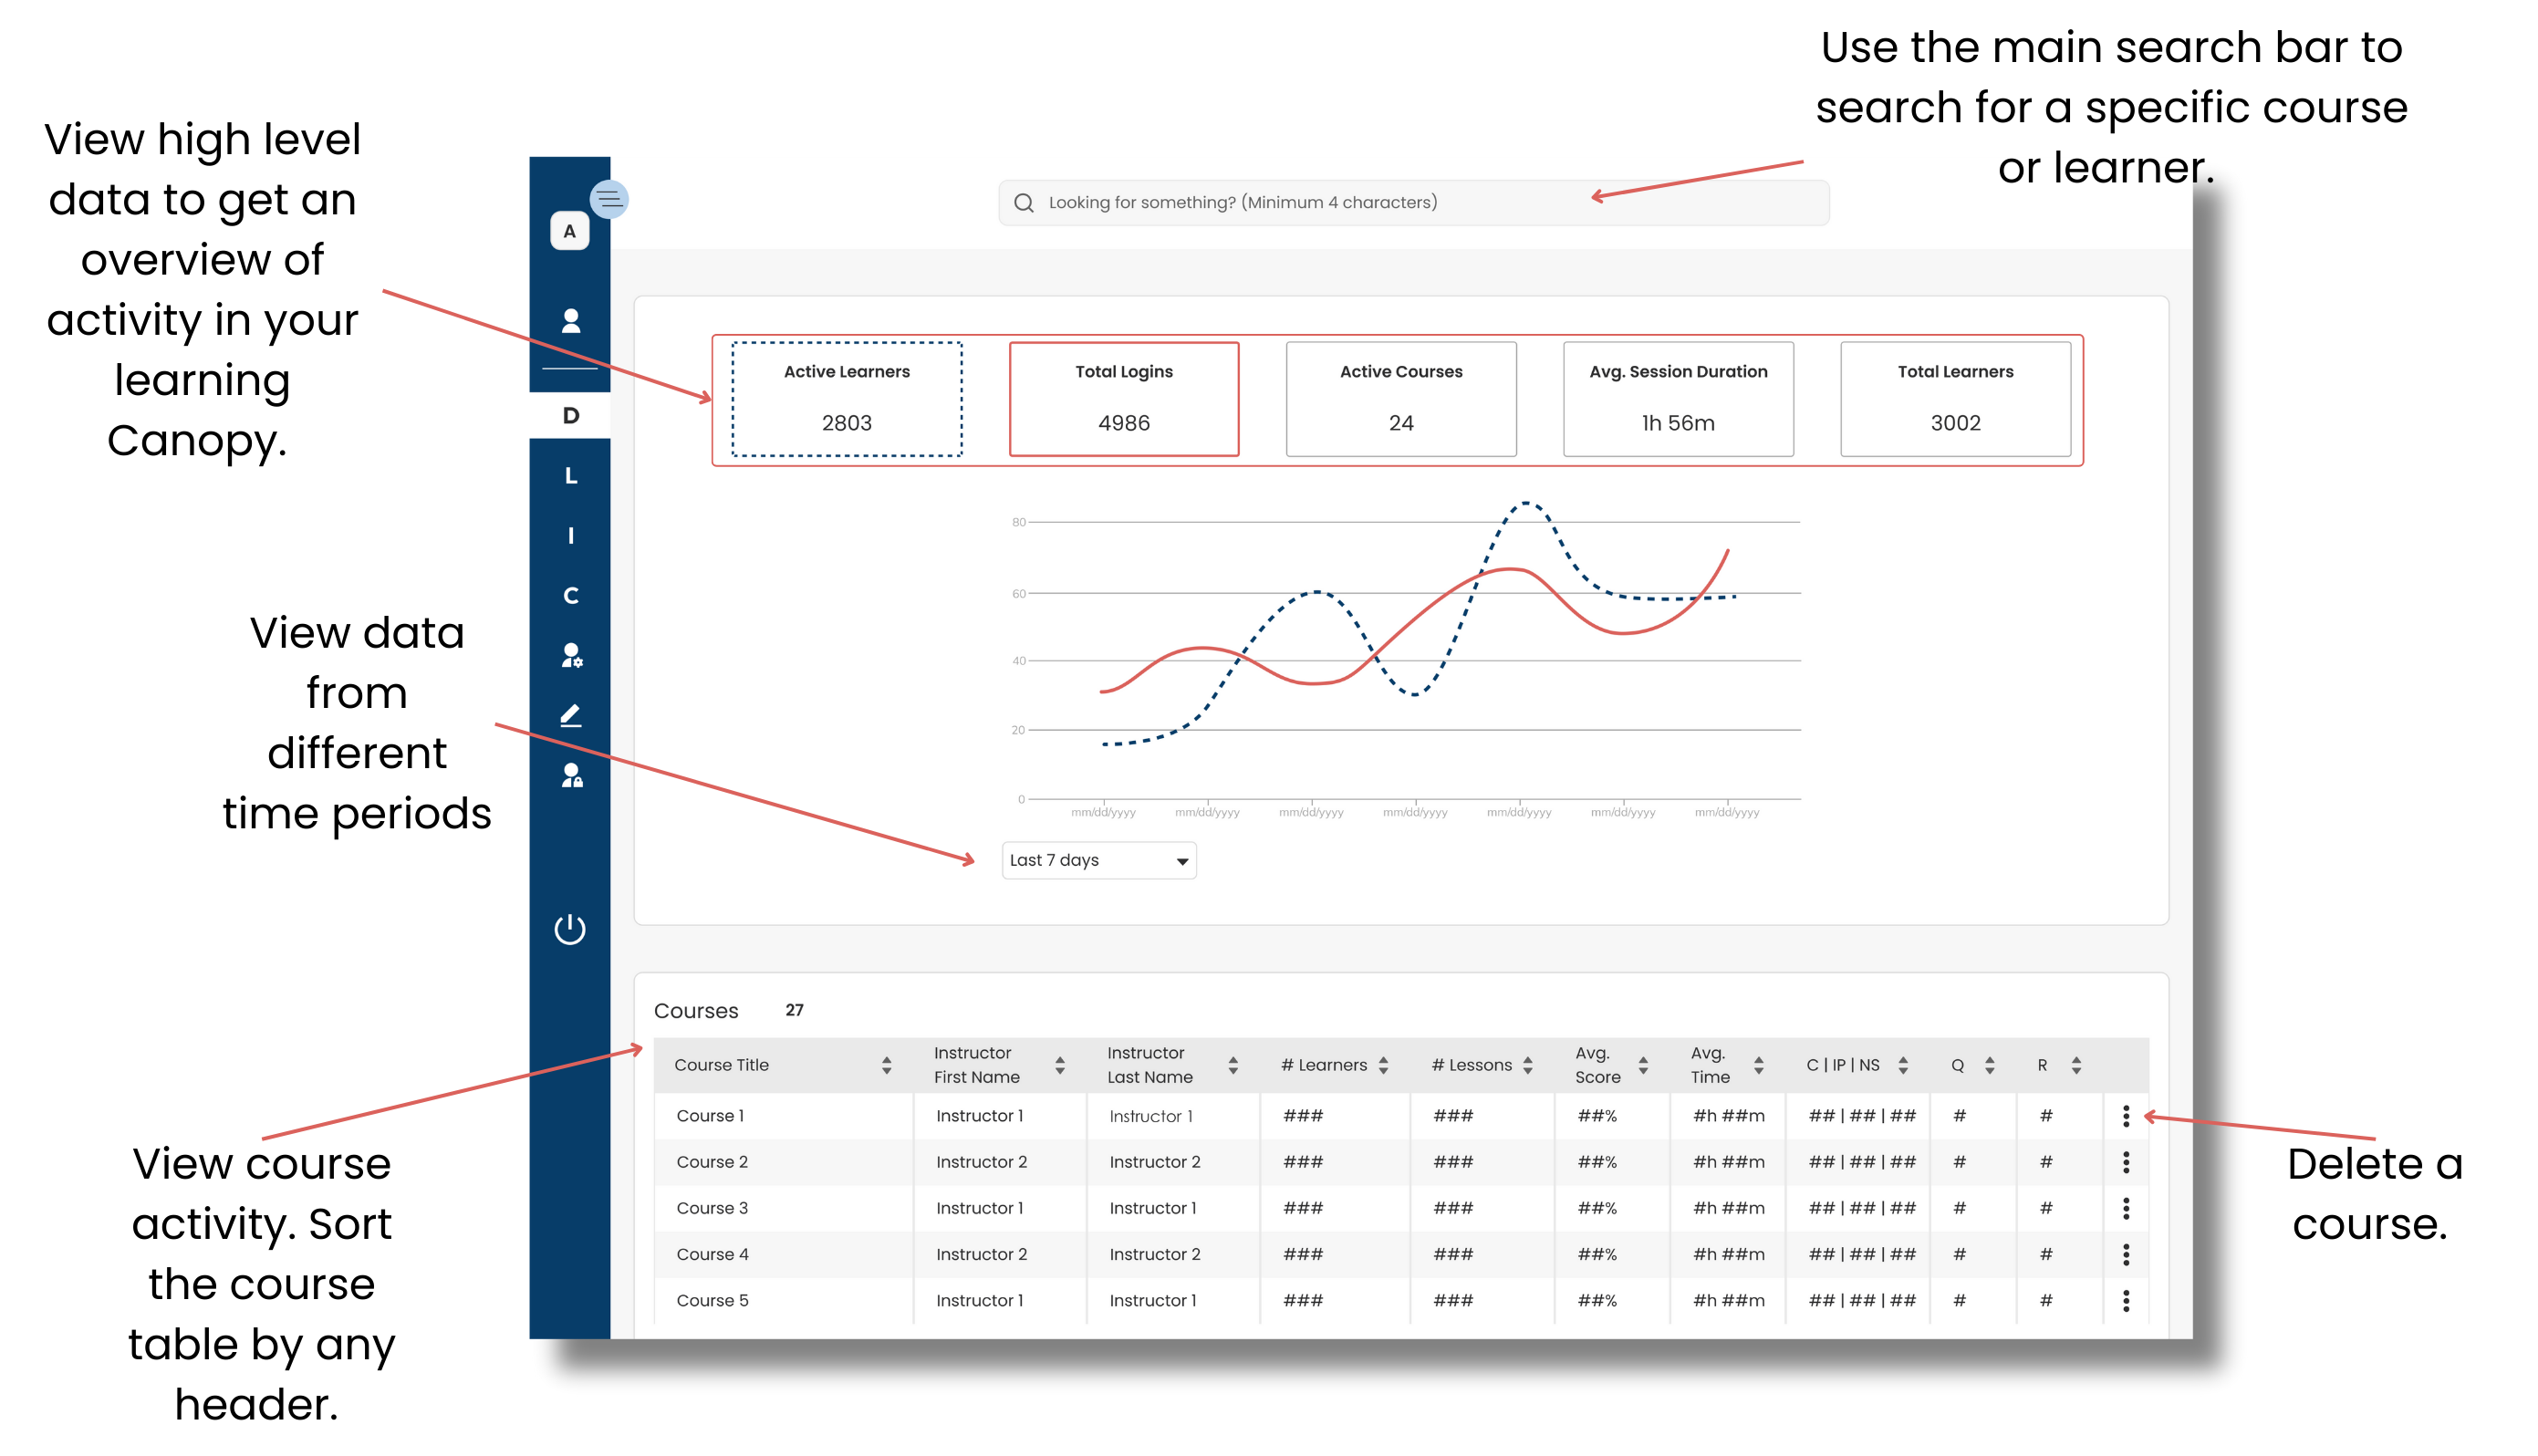This screenshot has height=1456, width=2538.
Task: Toggle the Total Logins metric card
Action: pyautogui.click(x=1123, y=399)
